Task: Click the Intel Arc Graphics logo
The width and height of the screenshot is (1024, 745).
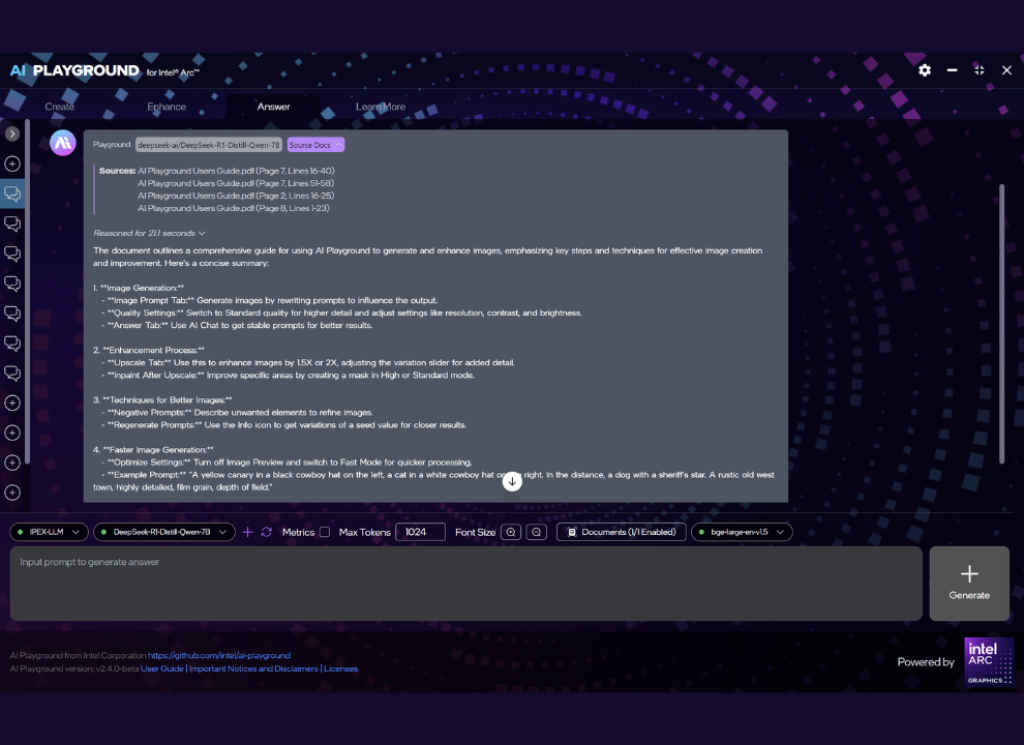Action: click(988, 662)
